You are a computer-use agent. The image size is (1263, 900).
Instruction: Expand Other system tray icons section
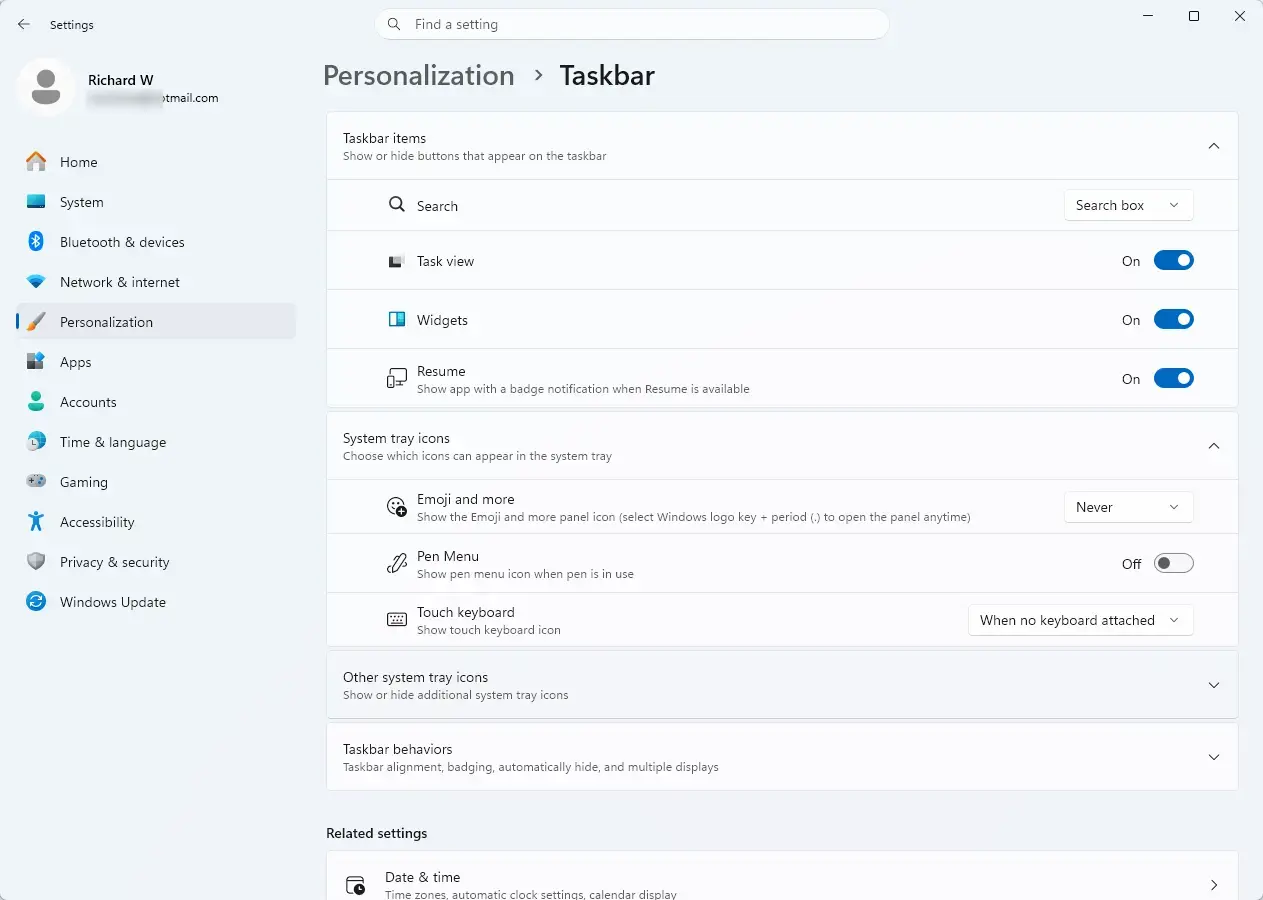tap(782, 685)
